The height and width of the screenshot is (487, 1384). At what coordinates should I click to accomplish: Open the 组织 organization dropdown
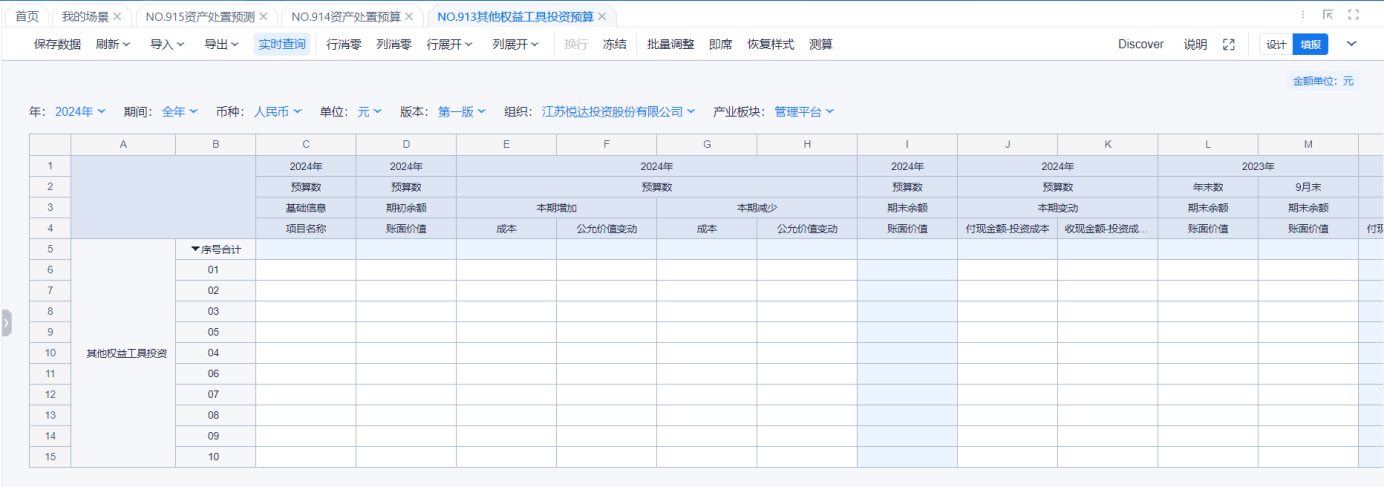618,112
